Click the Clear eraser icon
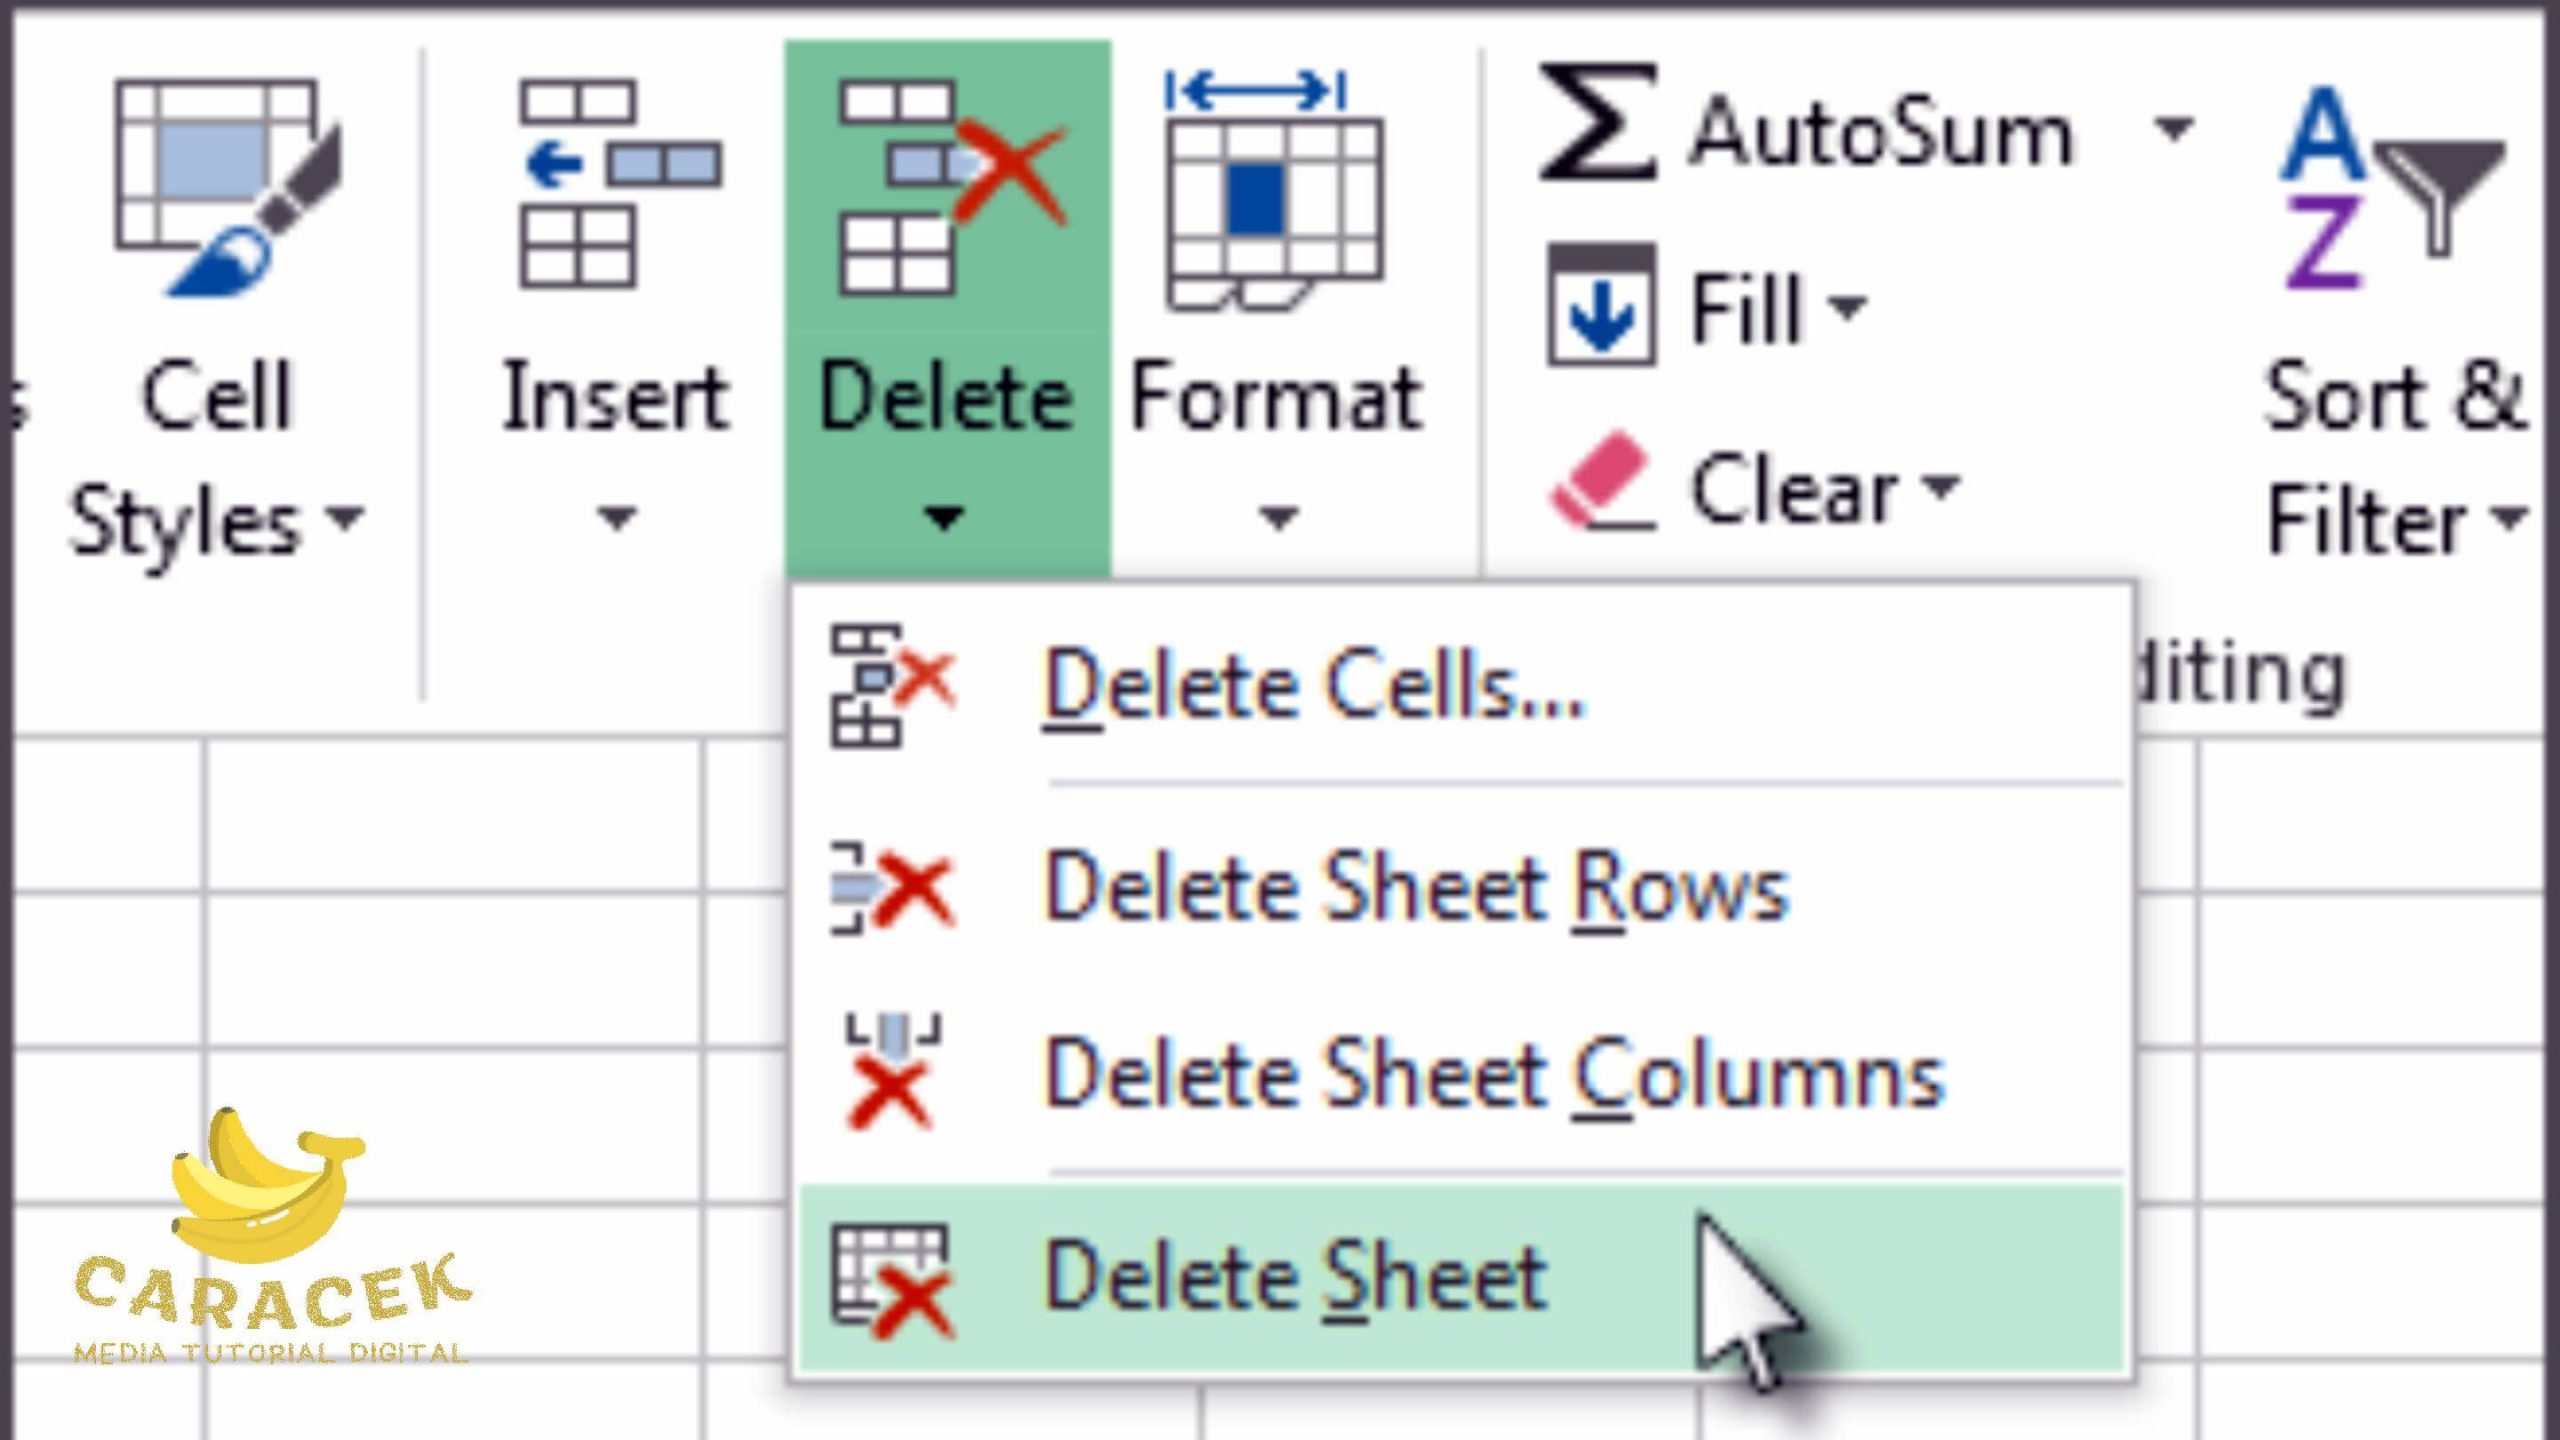 pyautogui.click(x=1600, y=480)
